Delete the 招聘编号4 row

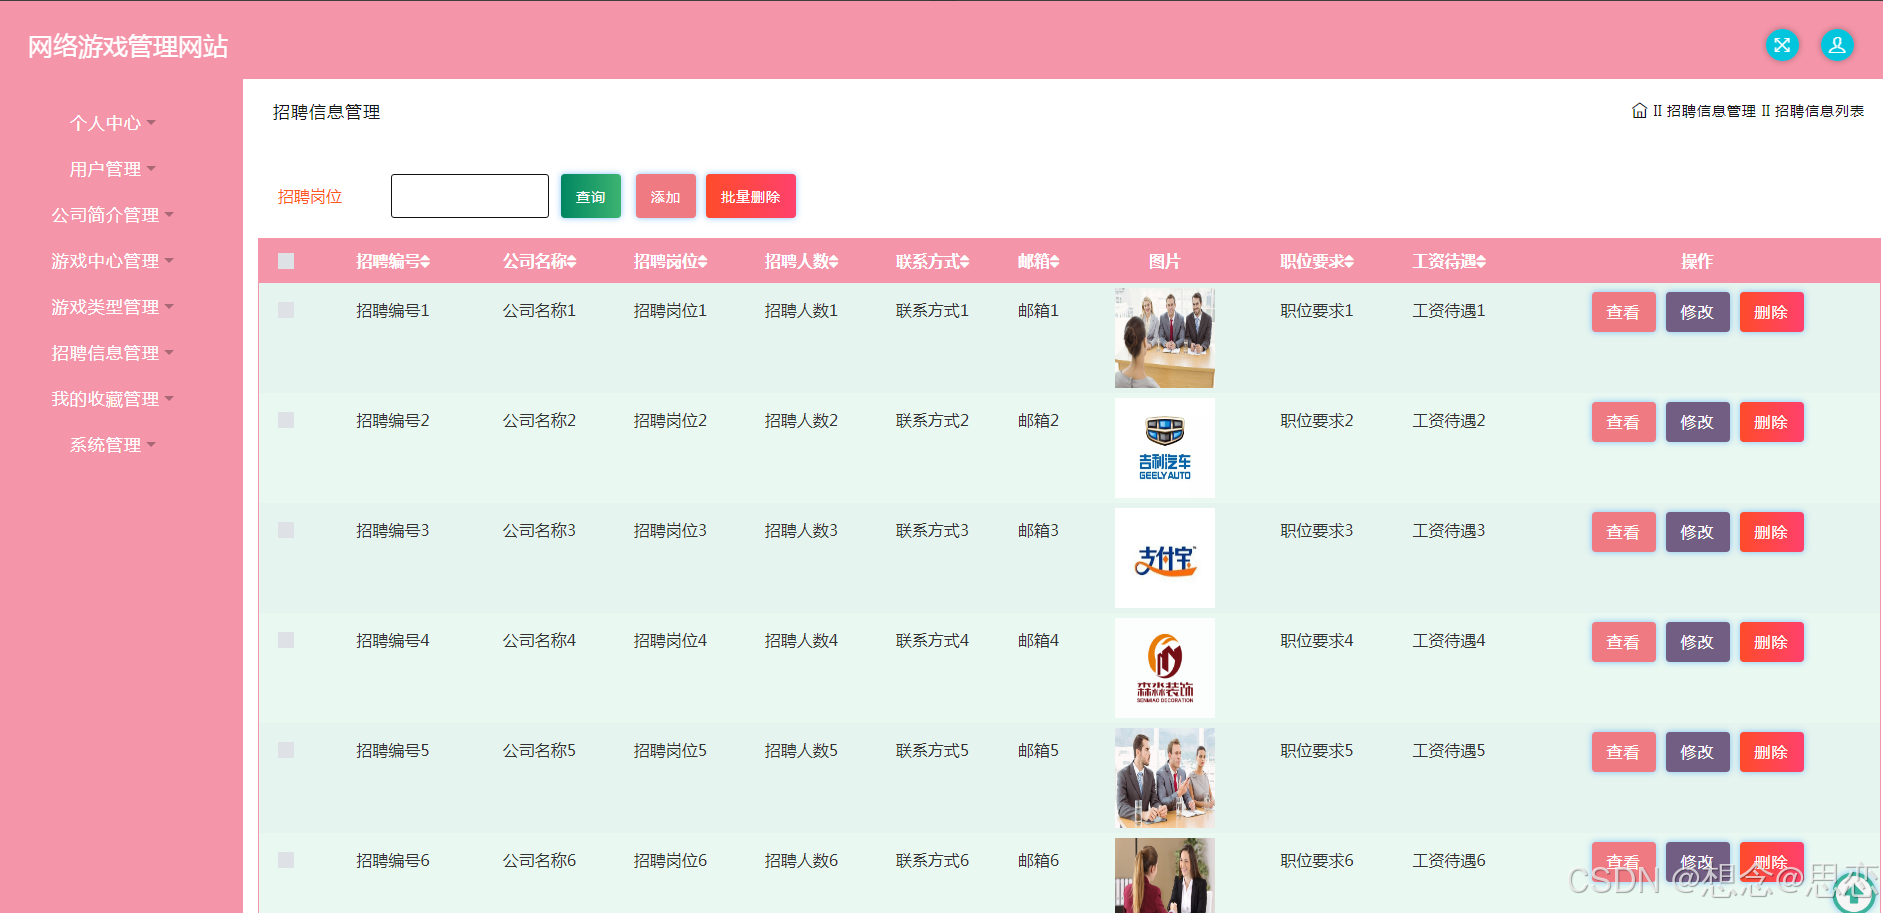click(1771, 642)
